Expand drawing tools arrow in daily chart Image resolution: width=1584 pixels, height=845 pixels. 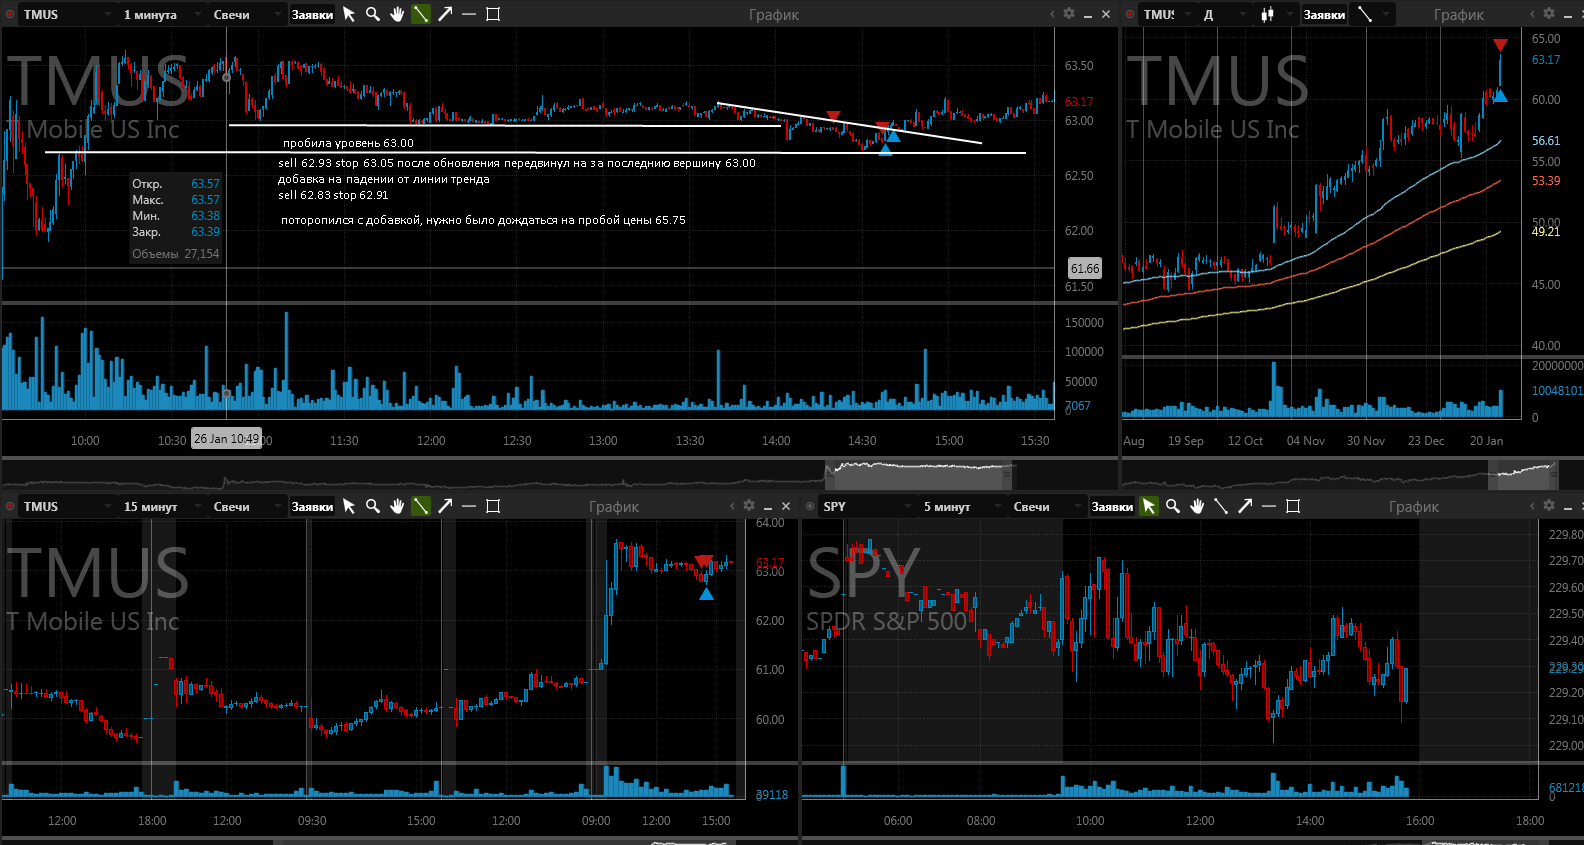coord(1386,14)
